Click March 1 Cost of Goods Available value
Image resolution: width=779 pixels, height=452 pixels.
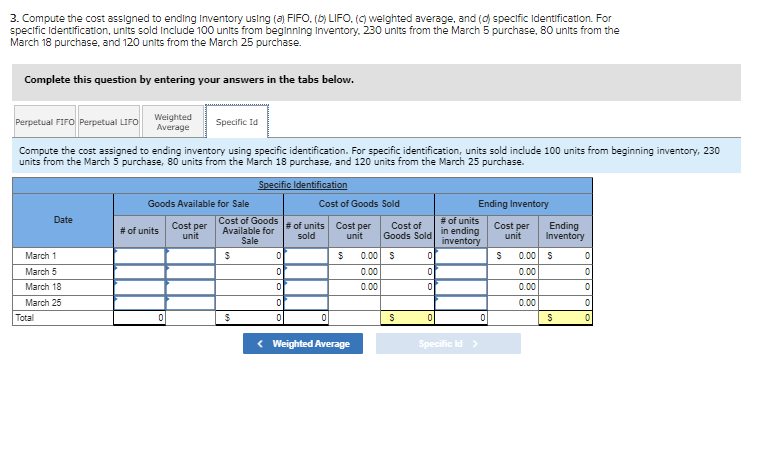[x=249, y=256]
